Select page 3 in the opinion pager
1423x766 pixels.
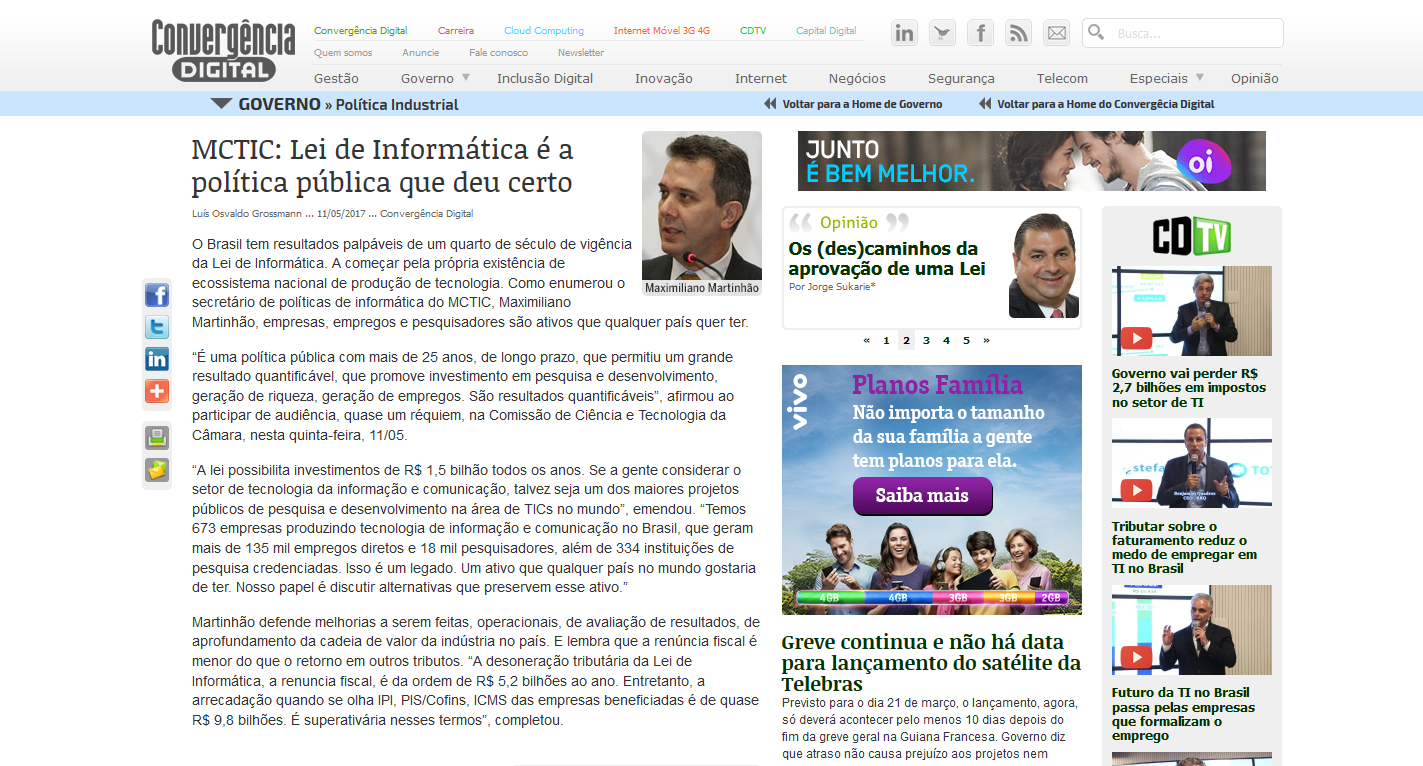[926, 340]
